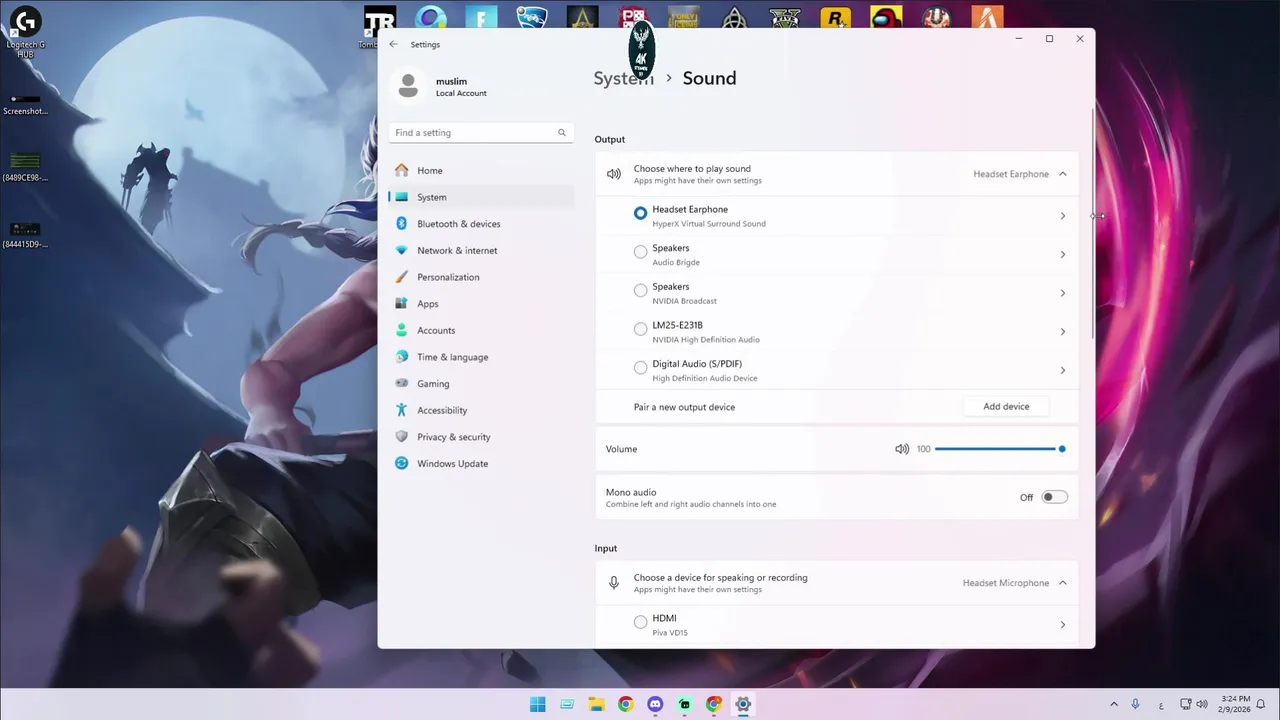Open Gaming settings page
This screenshot has height=720, width=1280.
[482, 383]
